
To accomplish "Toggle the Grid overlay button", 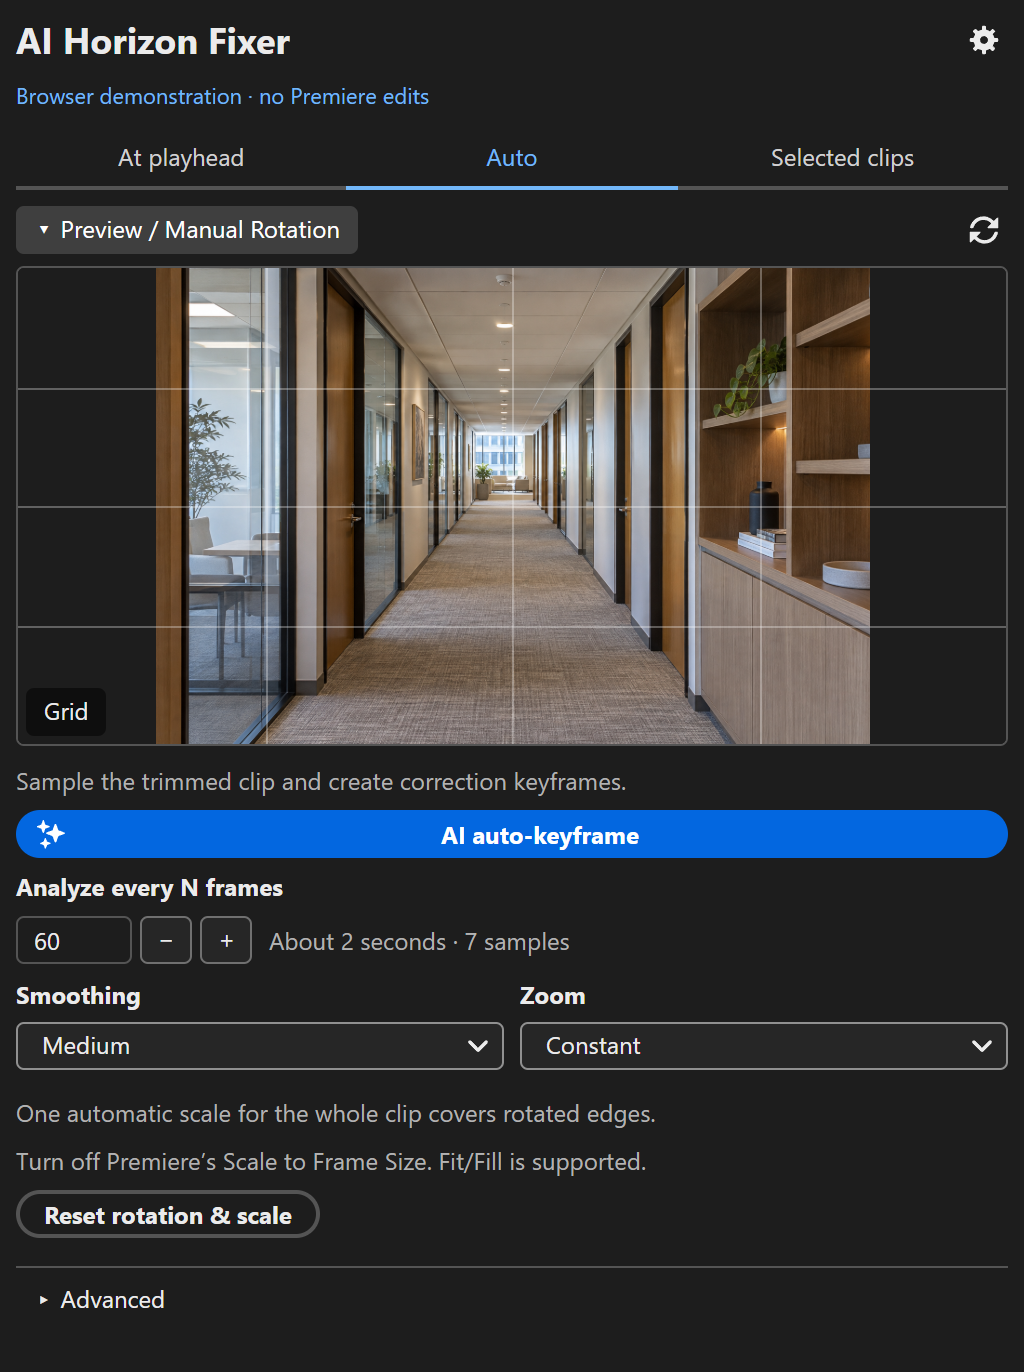I will tap(66, 712).
